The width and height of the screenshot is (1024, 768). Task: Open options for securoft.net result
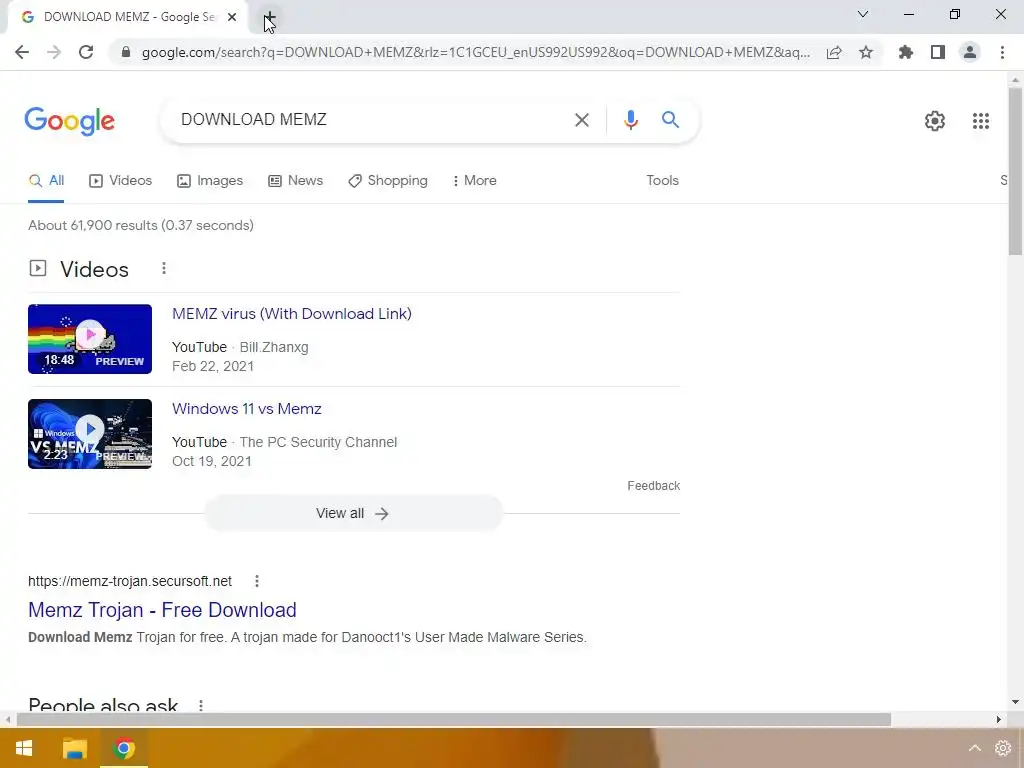[257, 581]
